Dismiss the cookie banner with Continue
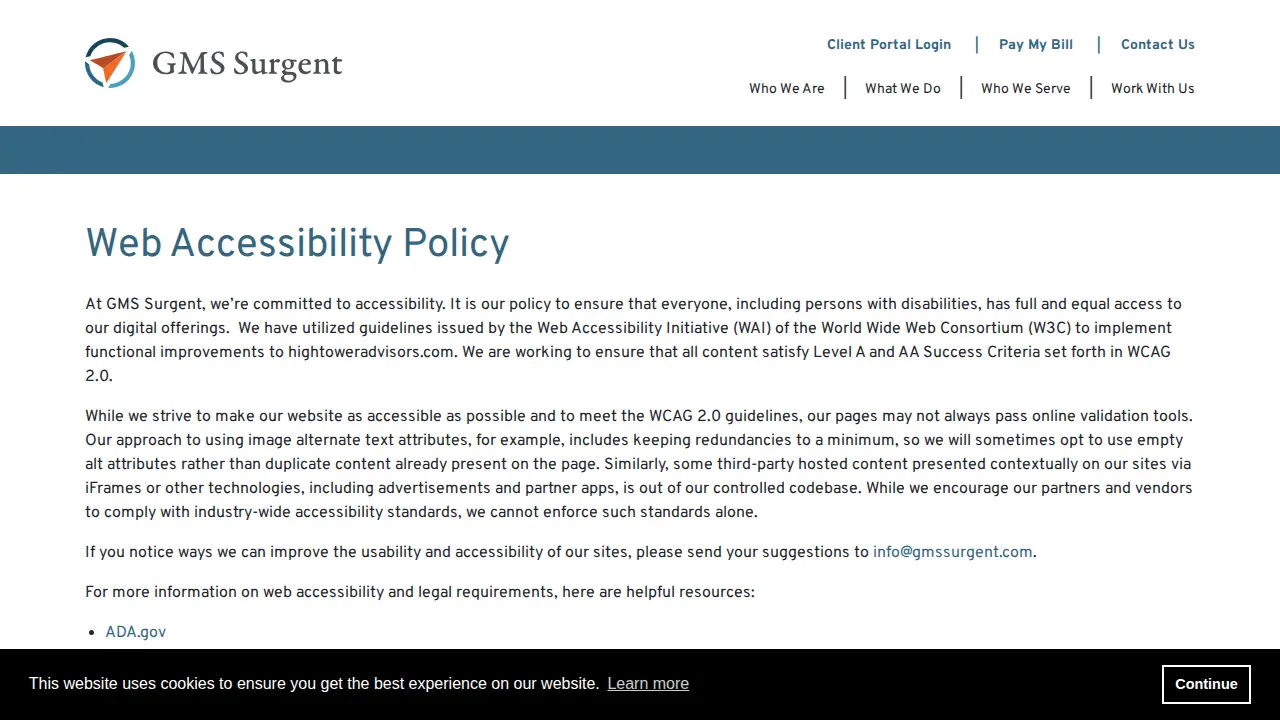The width and height of the screenshot is (1280, 720). pos(1206,684)
